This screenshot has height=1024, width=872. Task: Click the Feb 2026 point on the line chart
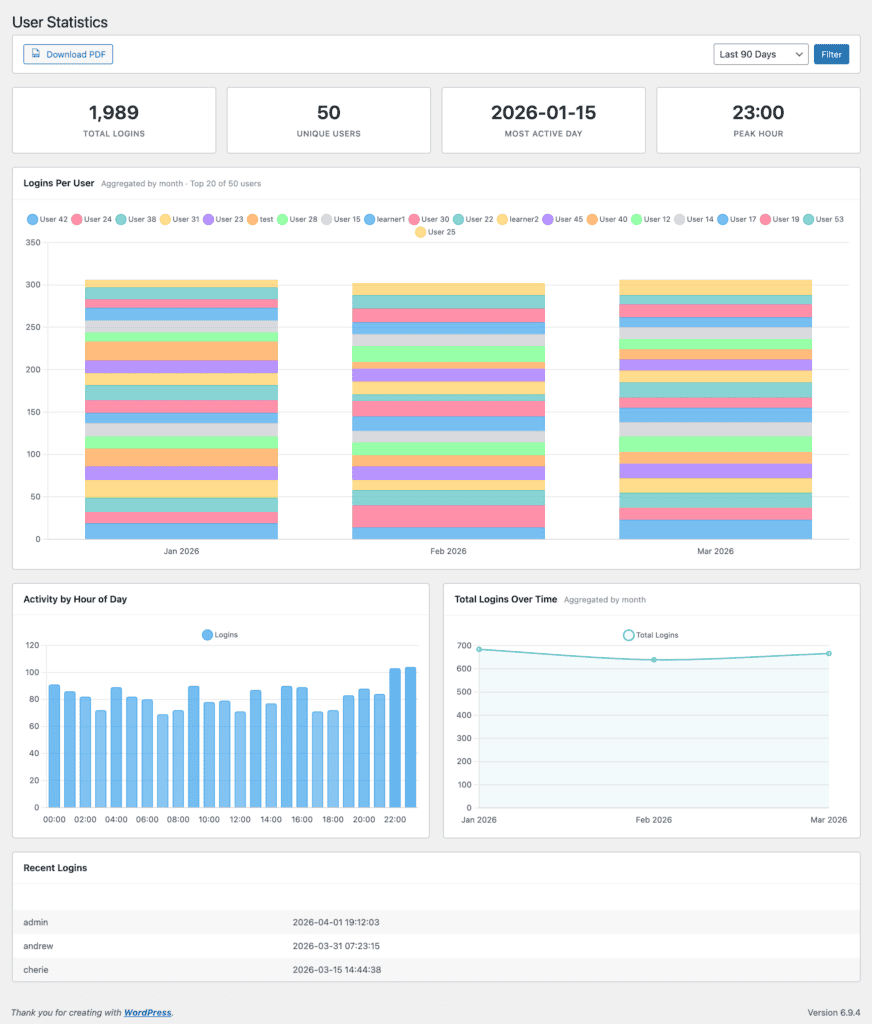[654, 660]
